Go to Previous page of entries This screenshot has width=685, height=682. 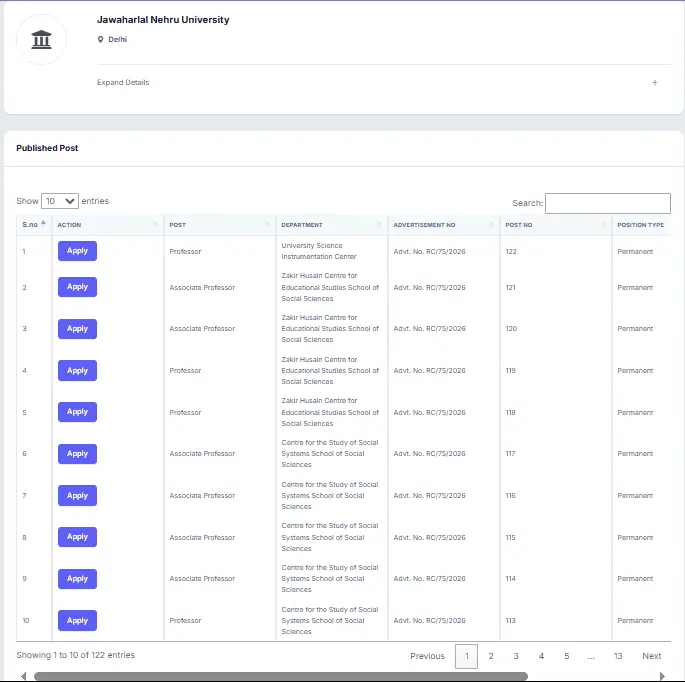[427, 656]
